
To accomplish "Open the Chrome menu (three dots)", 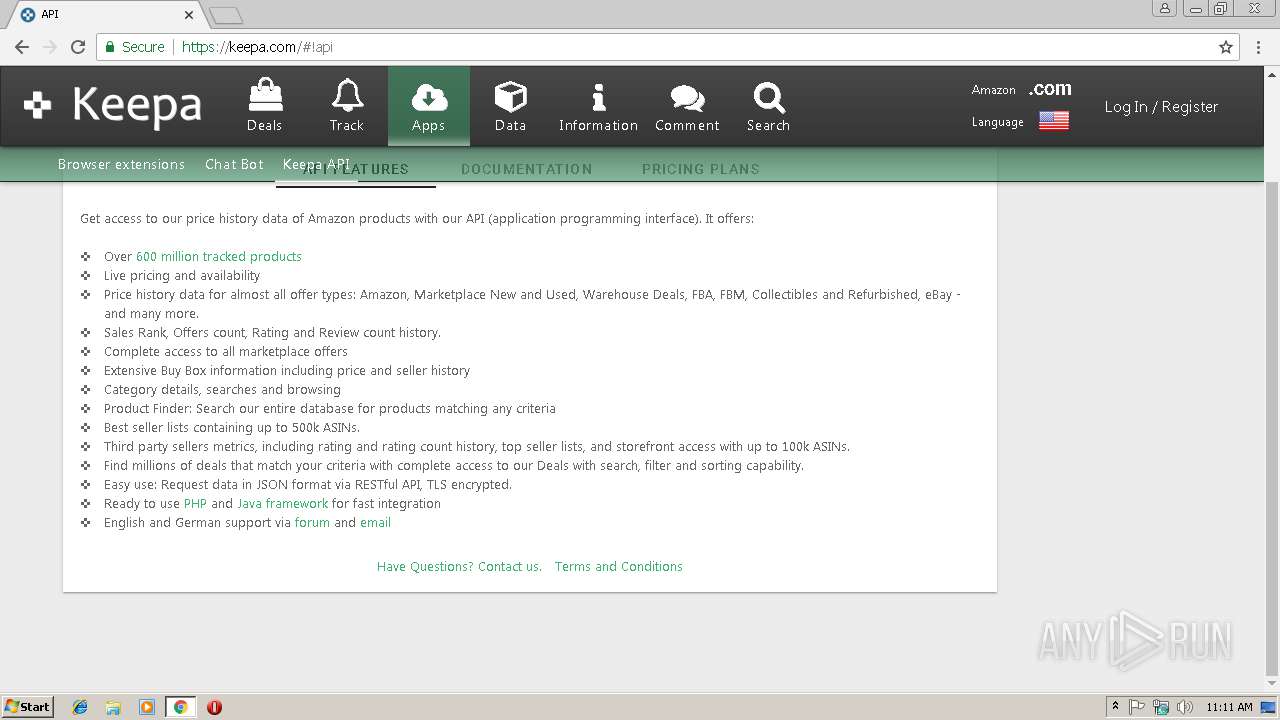I will click(x=1259, y=47).
